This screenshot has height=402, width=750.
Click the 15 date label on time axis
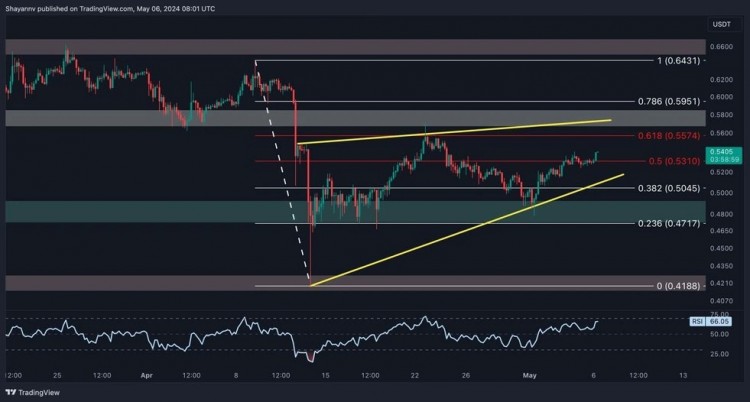(325, 376)
